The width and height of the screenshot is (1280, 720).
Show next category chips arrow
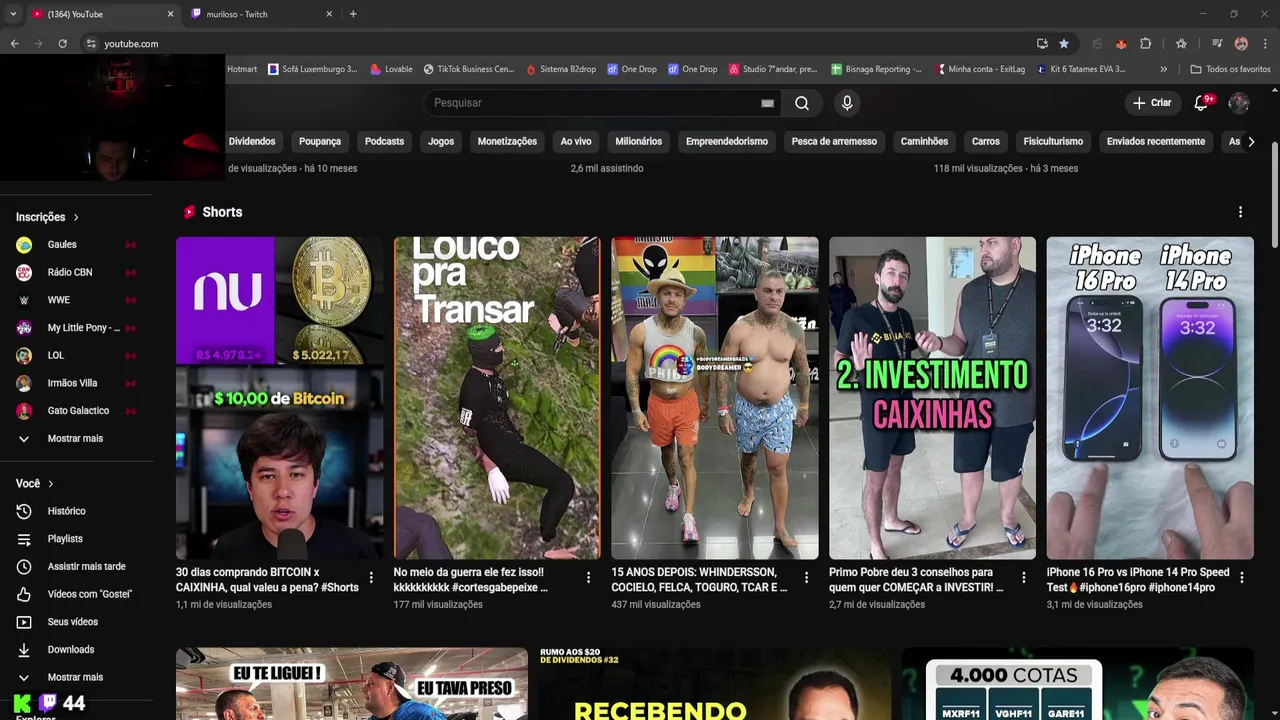[x=1250, y=142]
